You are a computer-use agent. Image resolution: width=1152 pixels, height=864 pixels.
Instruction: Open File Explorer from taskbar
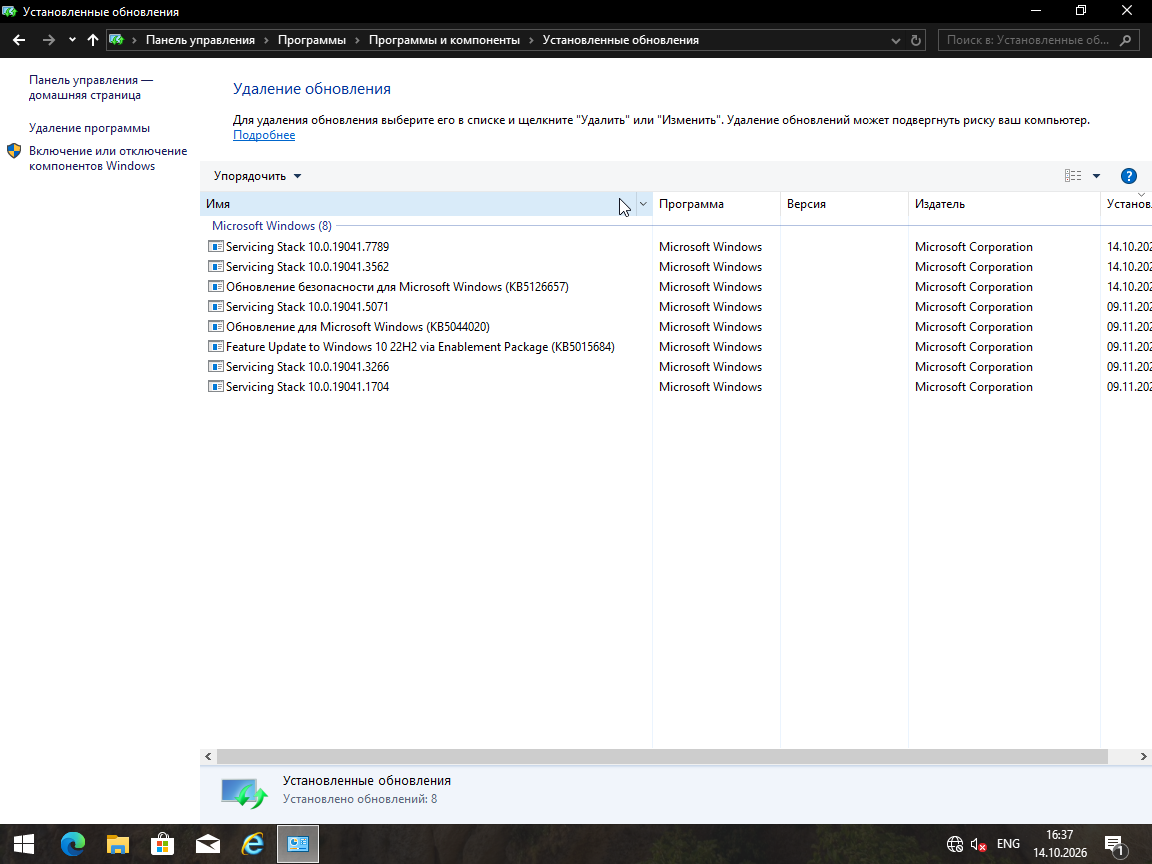click(118, 844)
